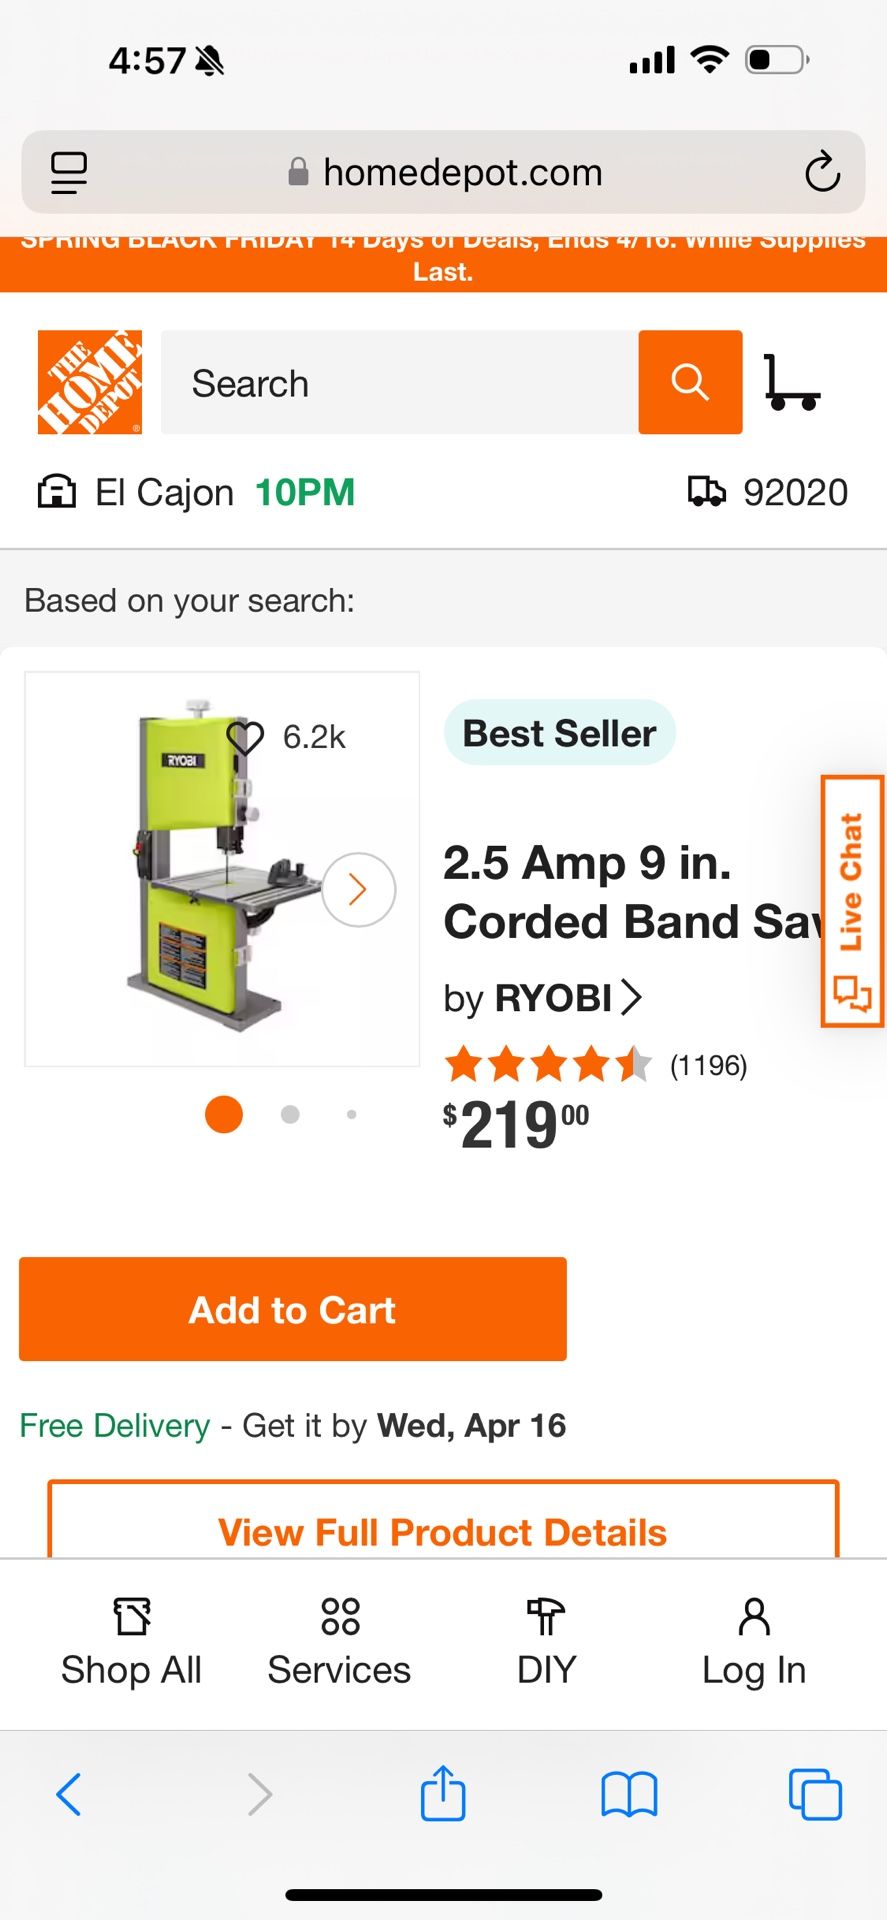Open the shopping cart icon
Image resolution: width=887 pixels, height=1920 pixels.
click(793, 382)
